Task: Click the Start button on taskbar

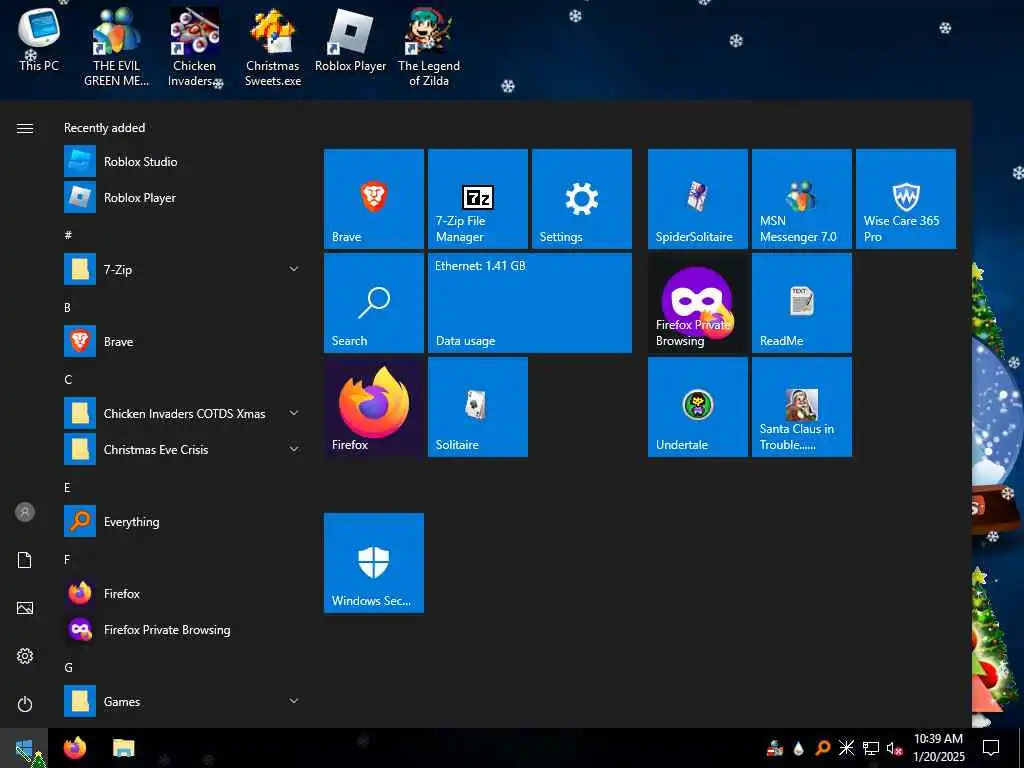Action: click(24, 748)
